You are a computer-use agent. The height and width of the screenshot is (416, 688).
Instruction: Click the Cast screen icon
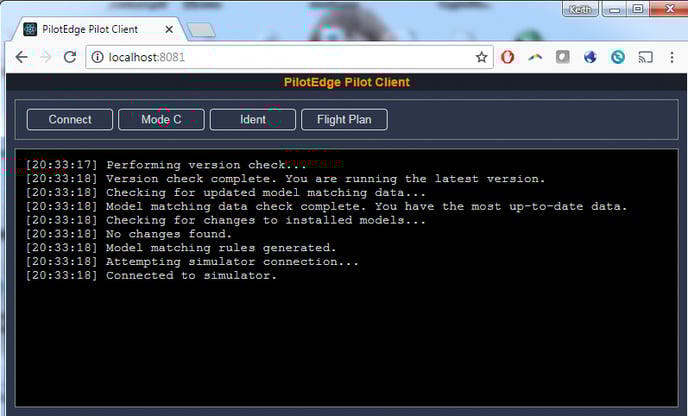[645, 57]
